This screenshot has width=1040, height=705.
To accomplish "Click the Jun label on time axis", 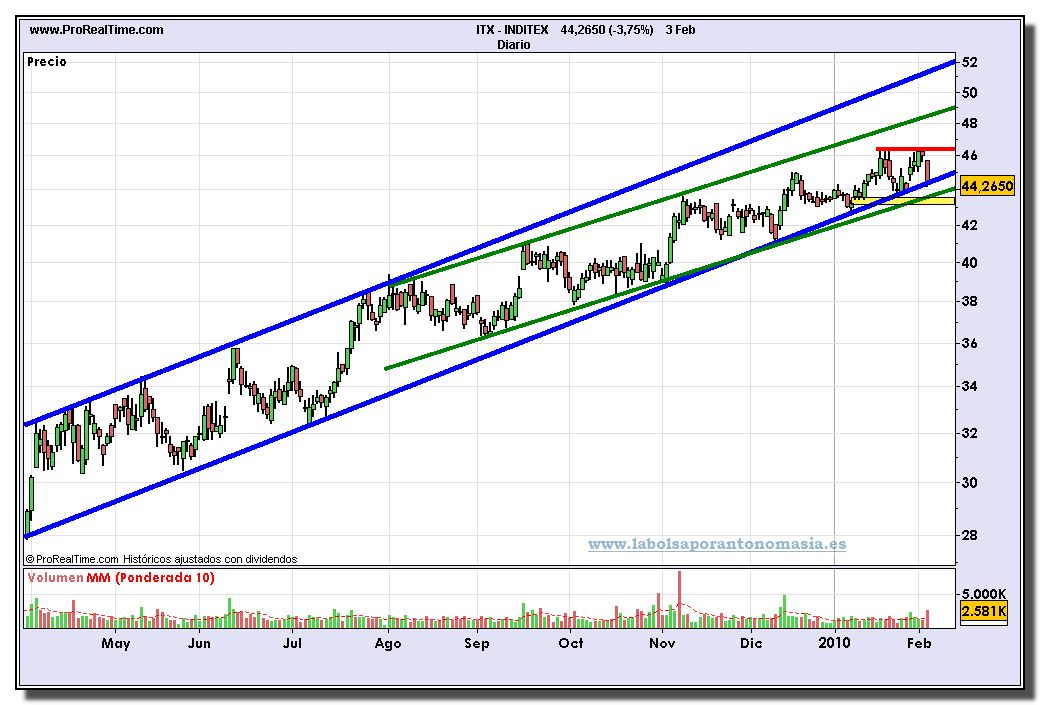I will click(x=200, y=643).
